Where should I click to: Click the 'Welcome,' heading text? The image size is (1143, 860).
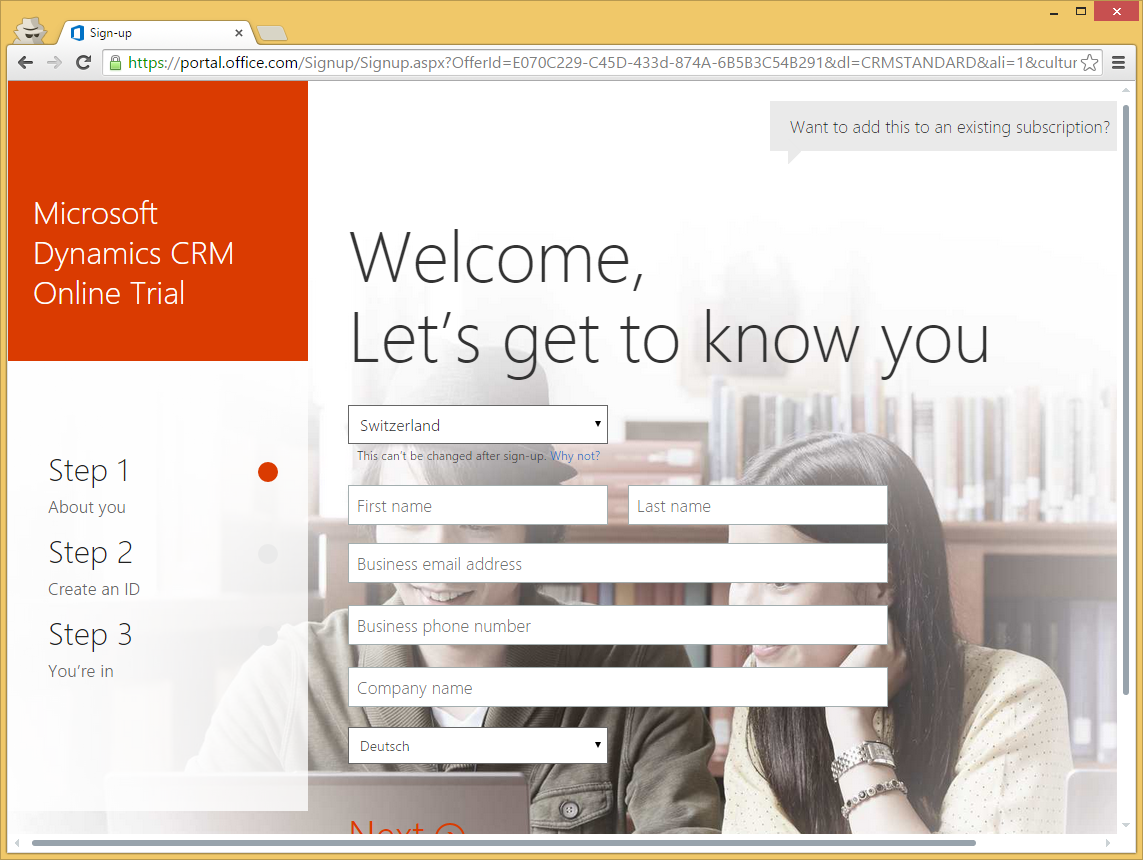point(497,258)
